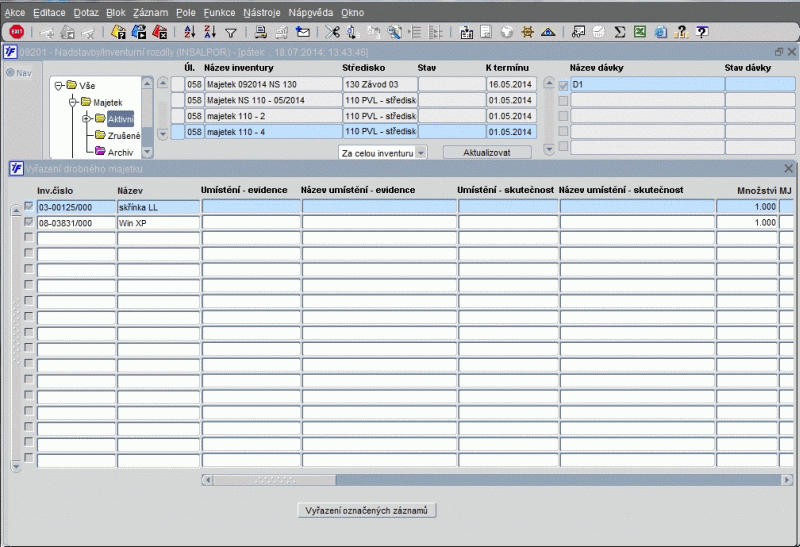Image resolution: width=800 pixels, height=547 pixels.
Task: Check the third row checkbox in asset list
Action: (x=29, y=237)
